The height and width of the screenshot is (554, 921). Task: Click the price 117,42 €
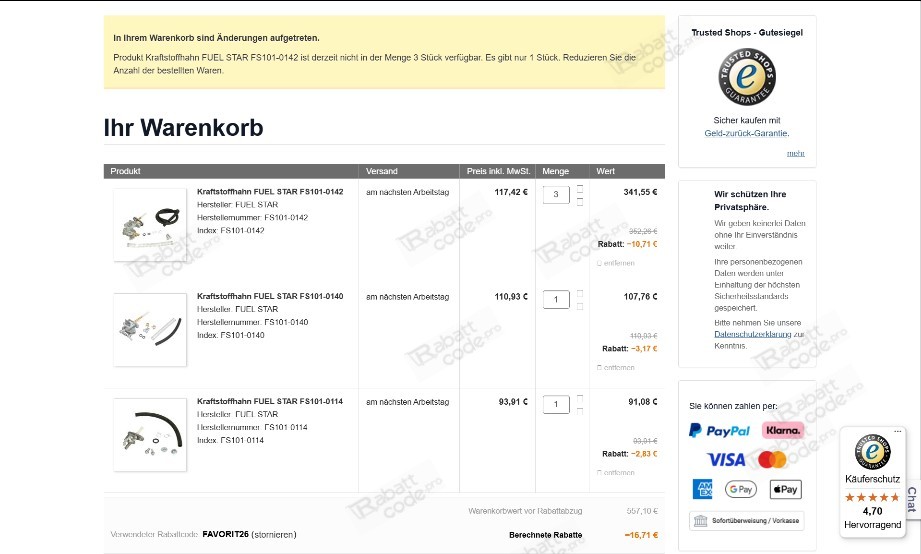click(511, 192)
